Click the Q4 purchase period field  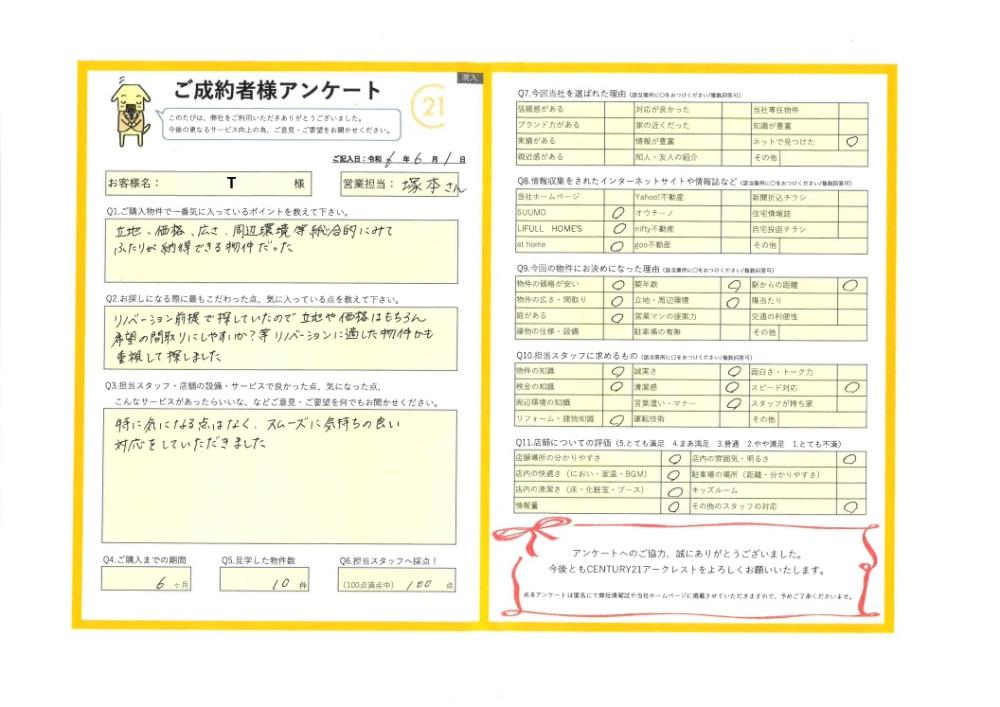pyautogui.click(x=146, y=579)
